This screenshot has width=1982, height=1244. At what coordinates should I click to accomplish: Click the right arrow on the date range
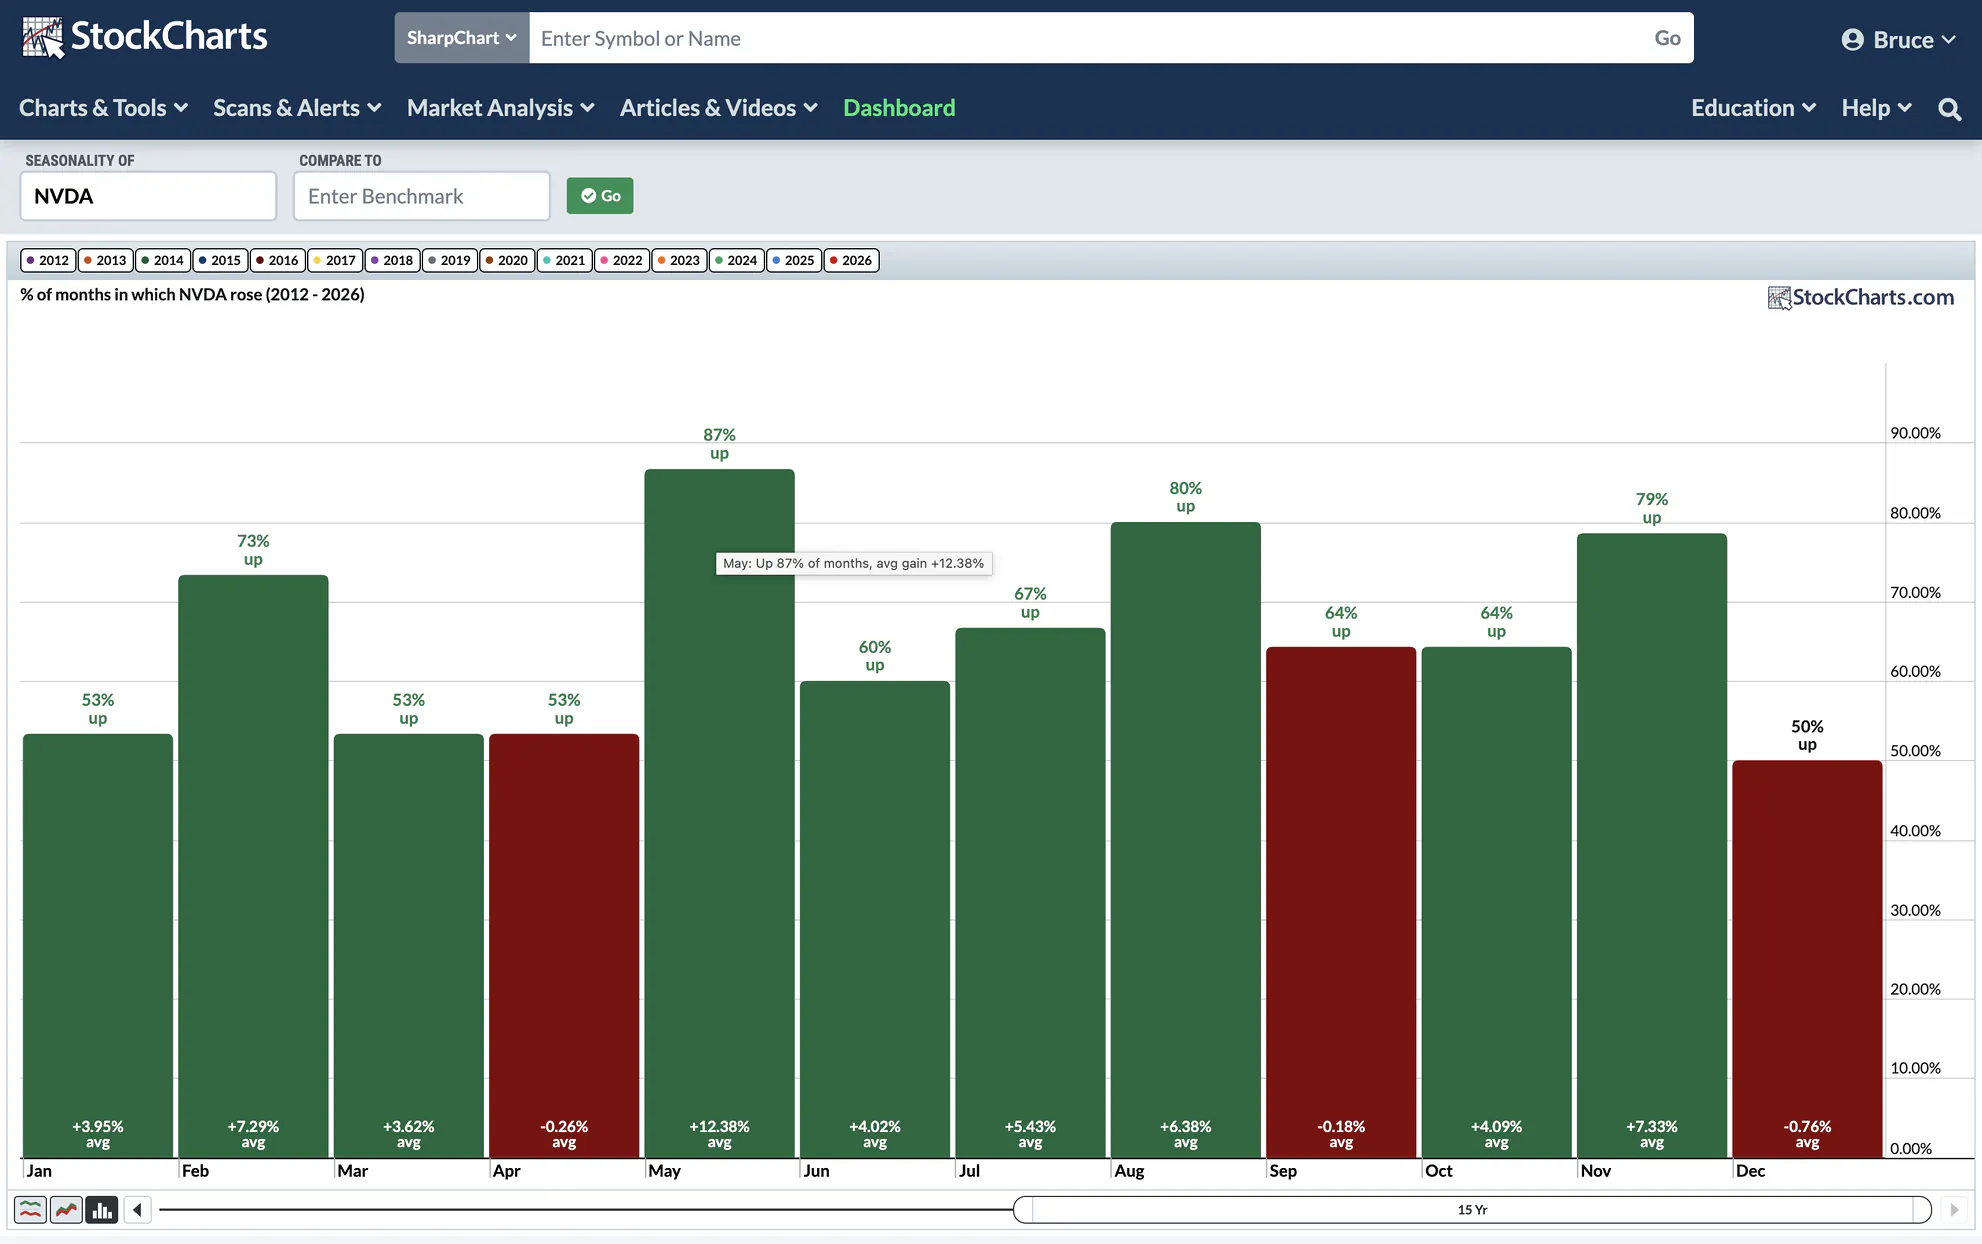(1954, 1210)
